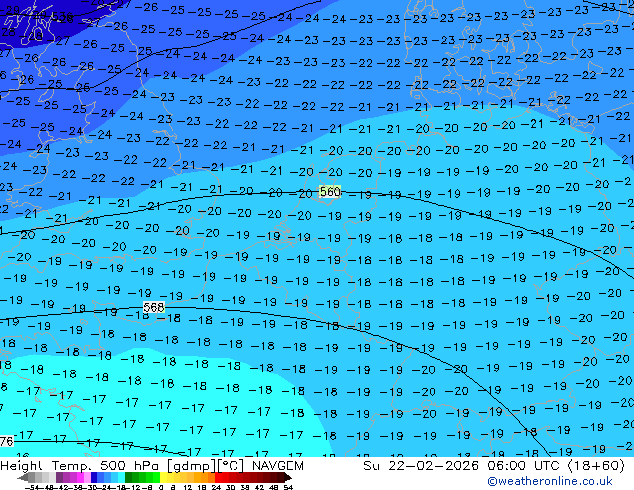Pick the bright red legend swatch at 24
Viewport: 634px width, 490px height.
(x=218, y=477)
